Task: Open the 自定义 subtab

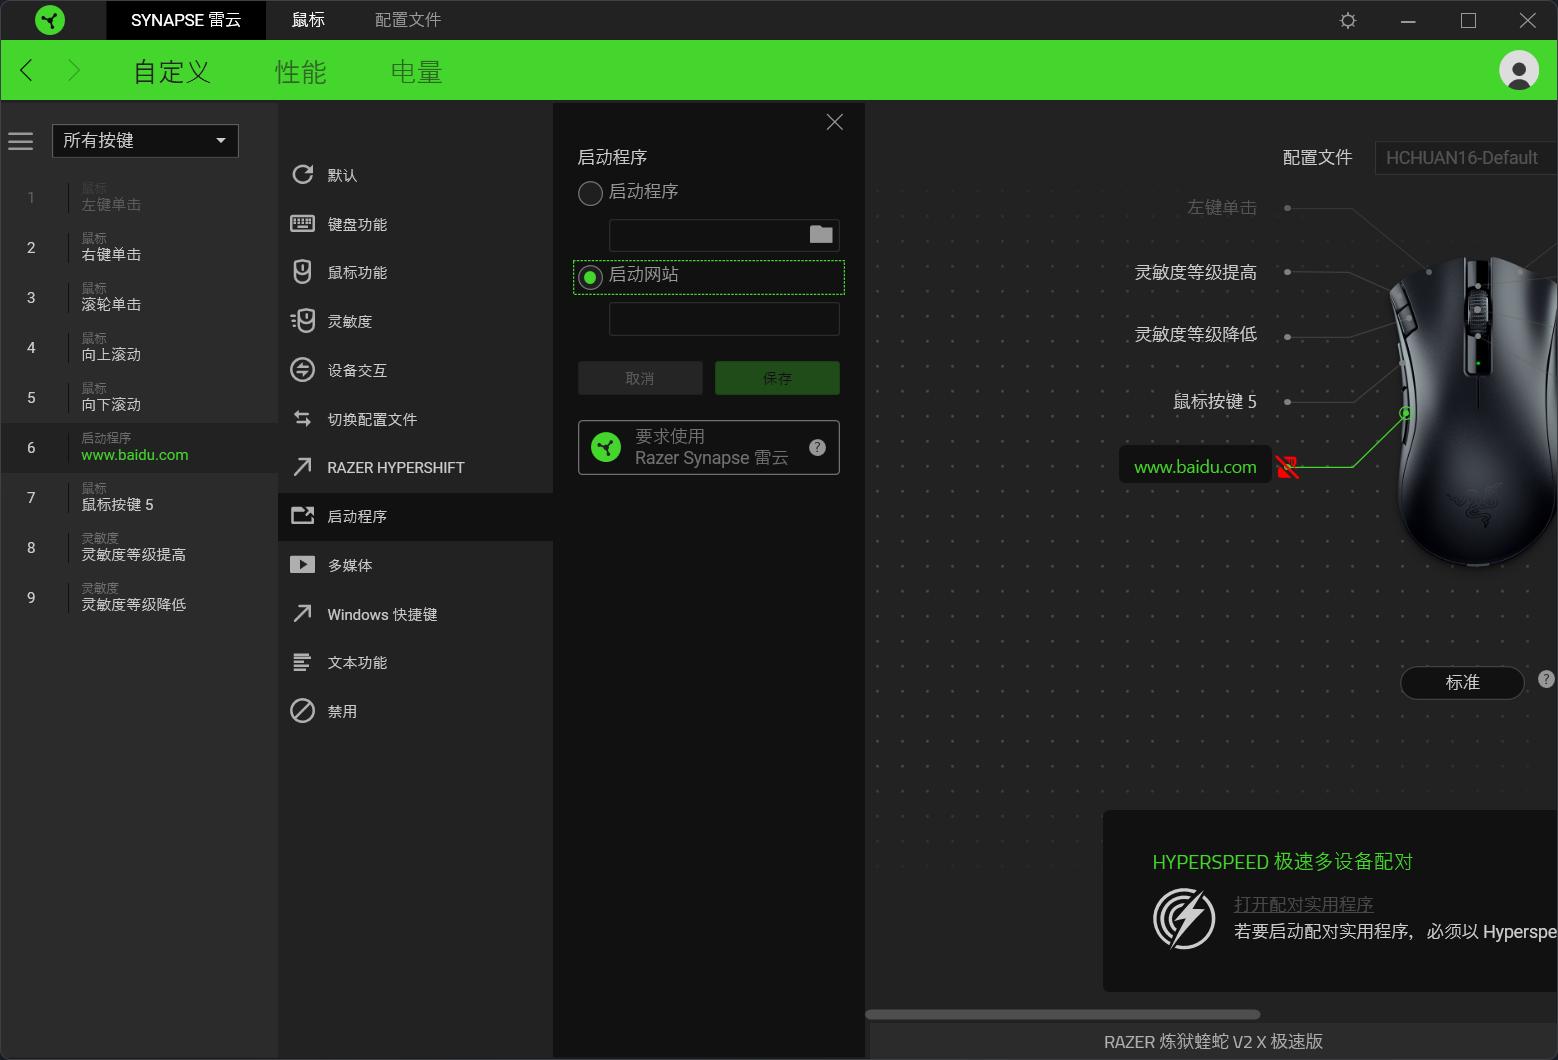Action: (x=172, y=72)
